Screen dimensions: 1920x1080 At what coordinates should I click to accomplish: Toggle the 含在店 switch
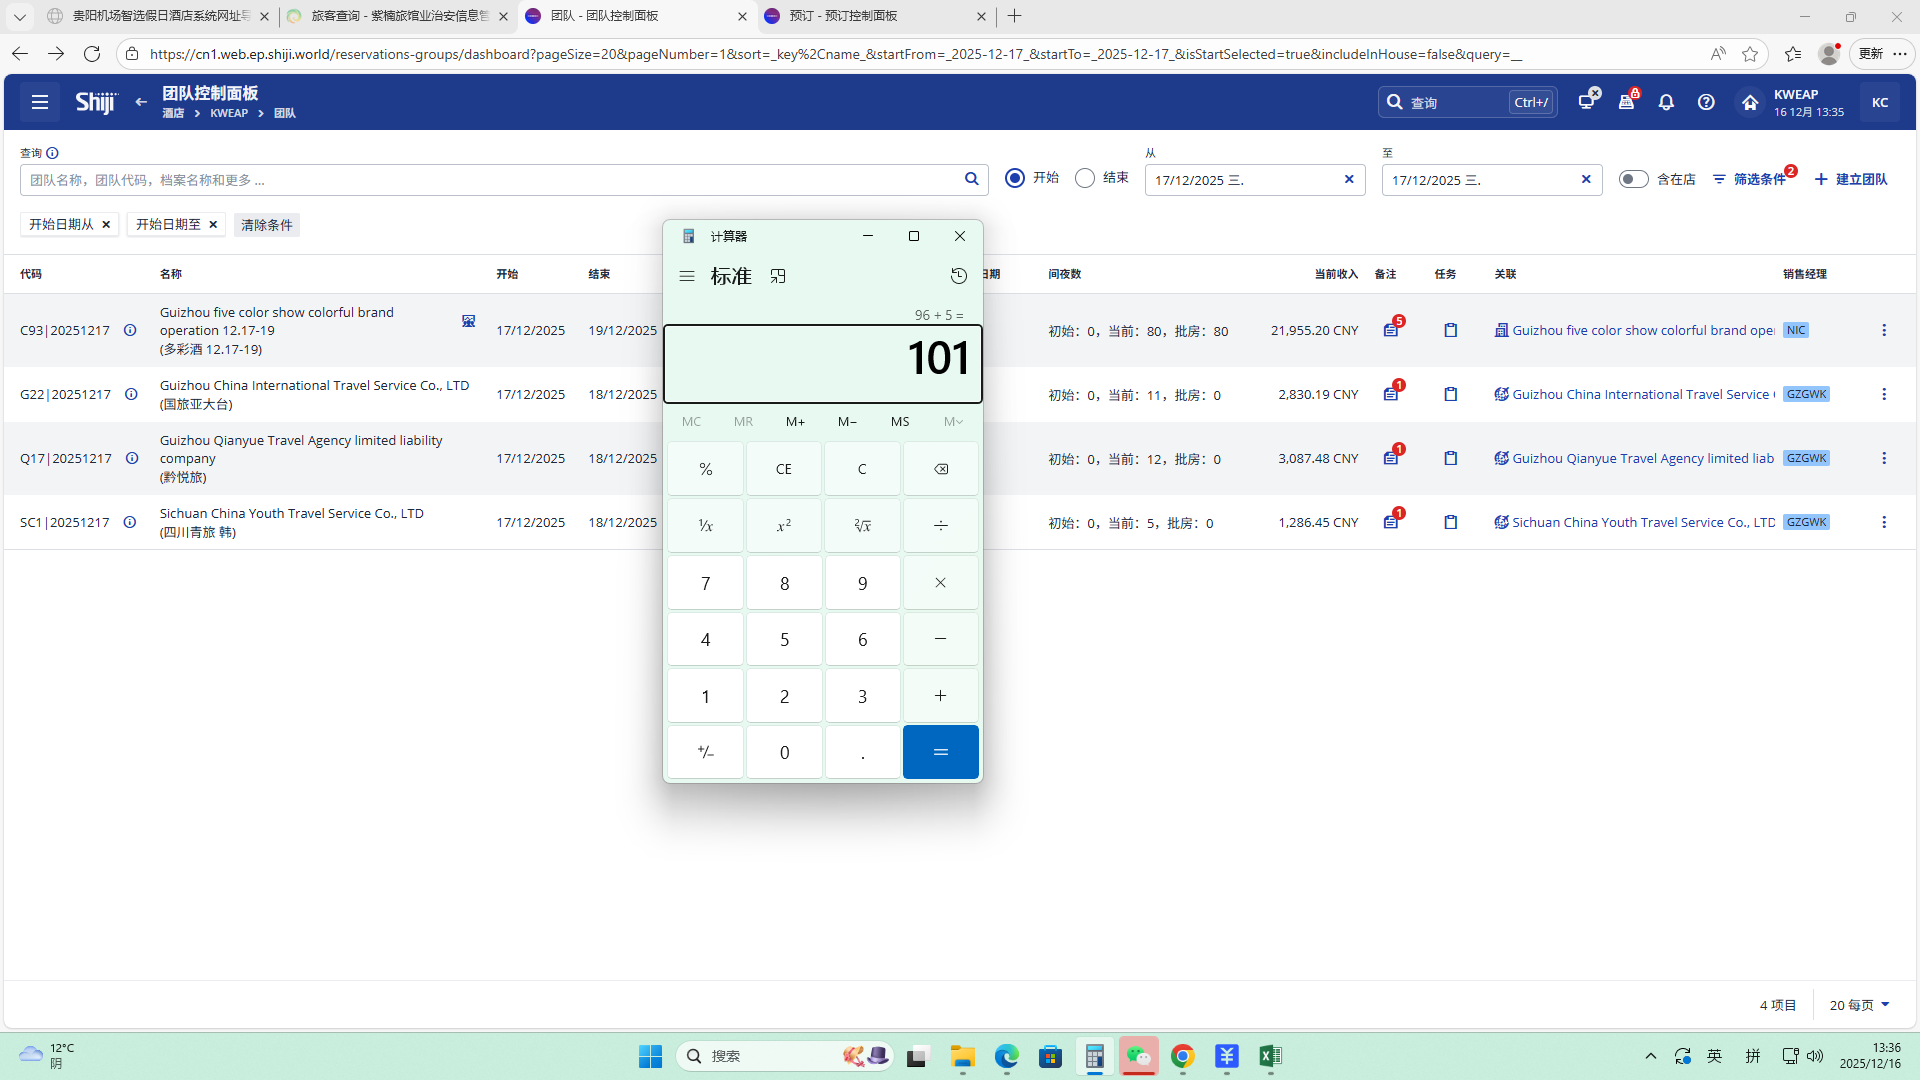click(x=1633, y=179)
